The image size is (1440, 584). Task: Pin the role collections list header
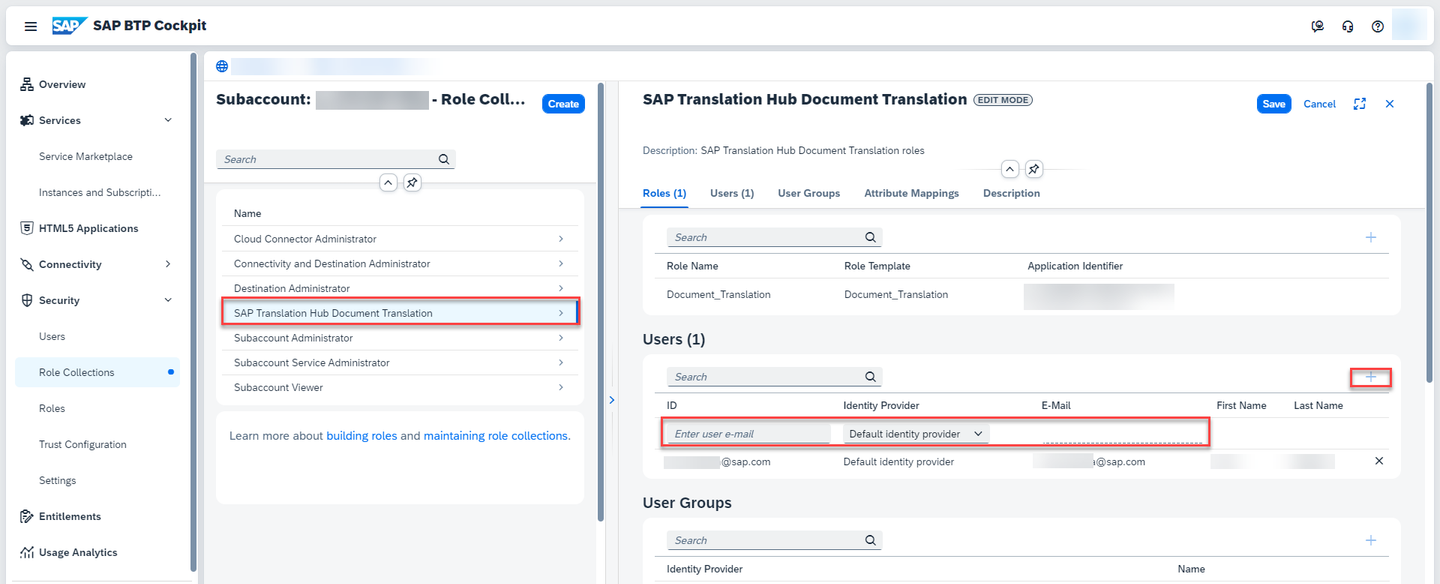[412, 183]
